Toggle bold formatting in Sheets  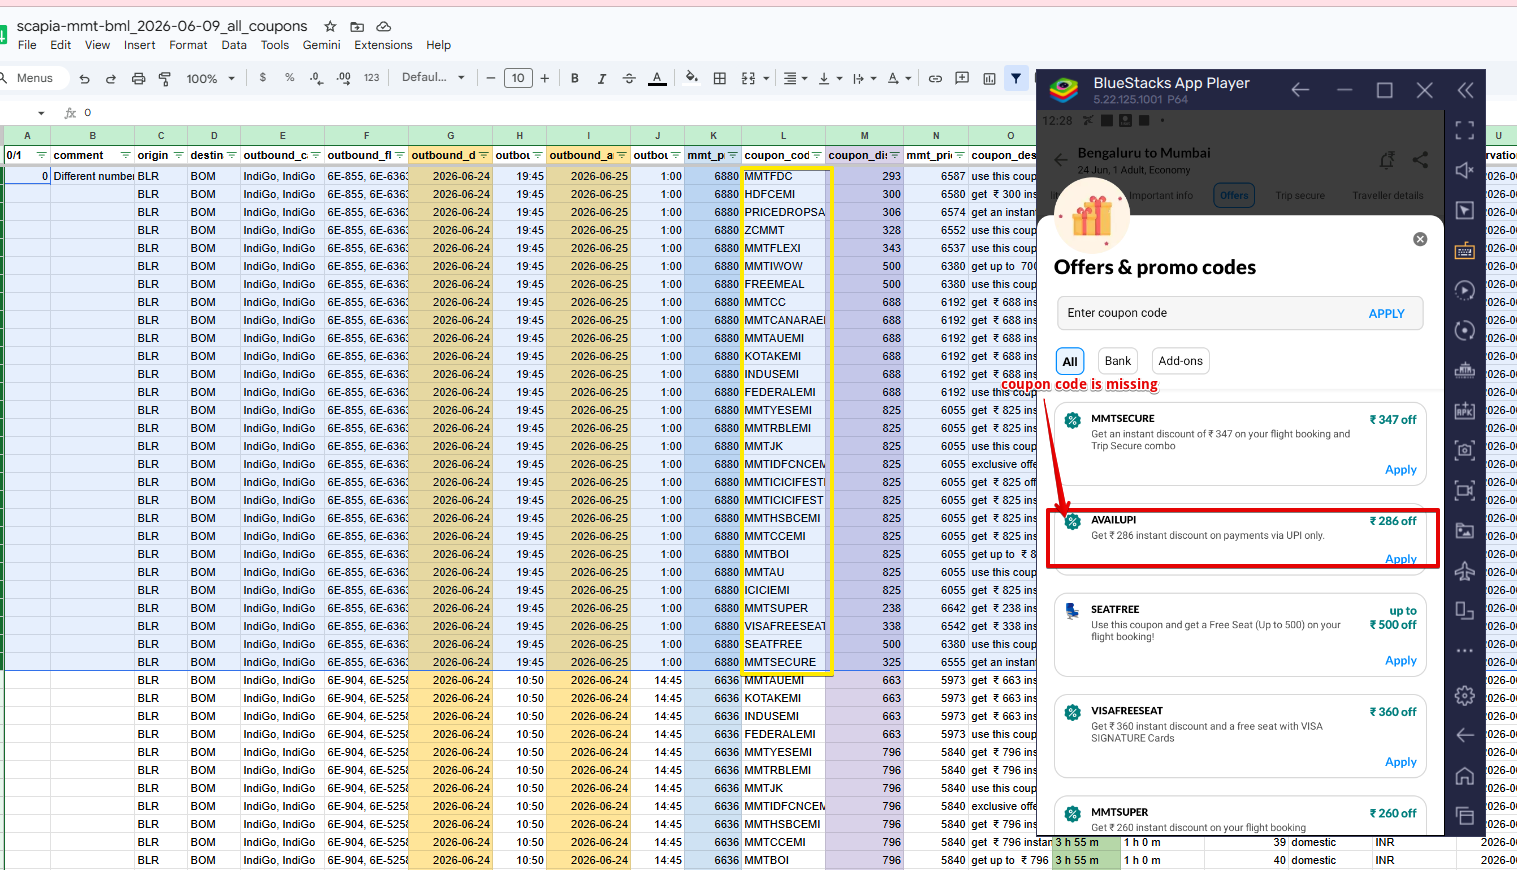[575, 78]
